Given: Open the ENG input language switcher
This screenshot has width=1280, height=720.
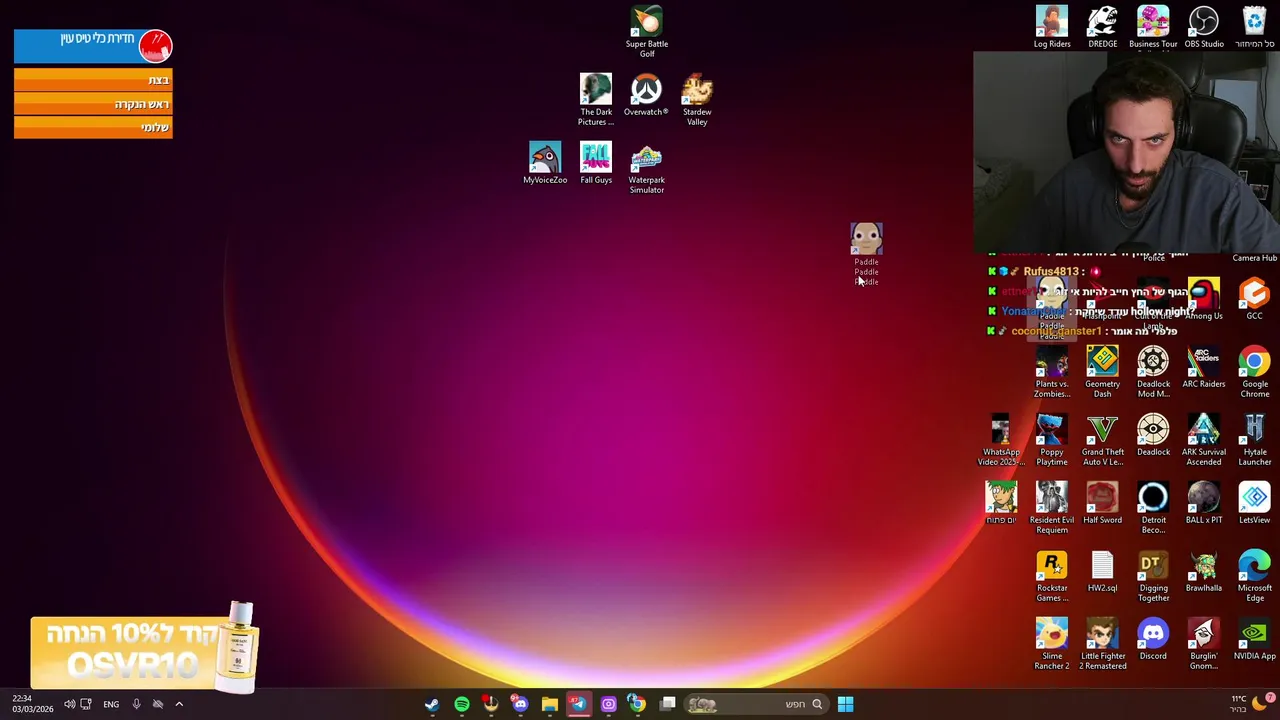Looking at the screenshot, I should click(111, 704).
